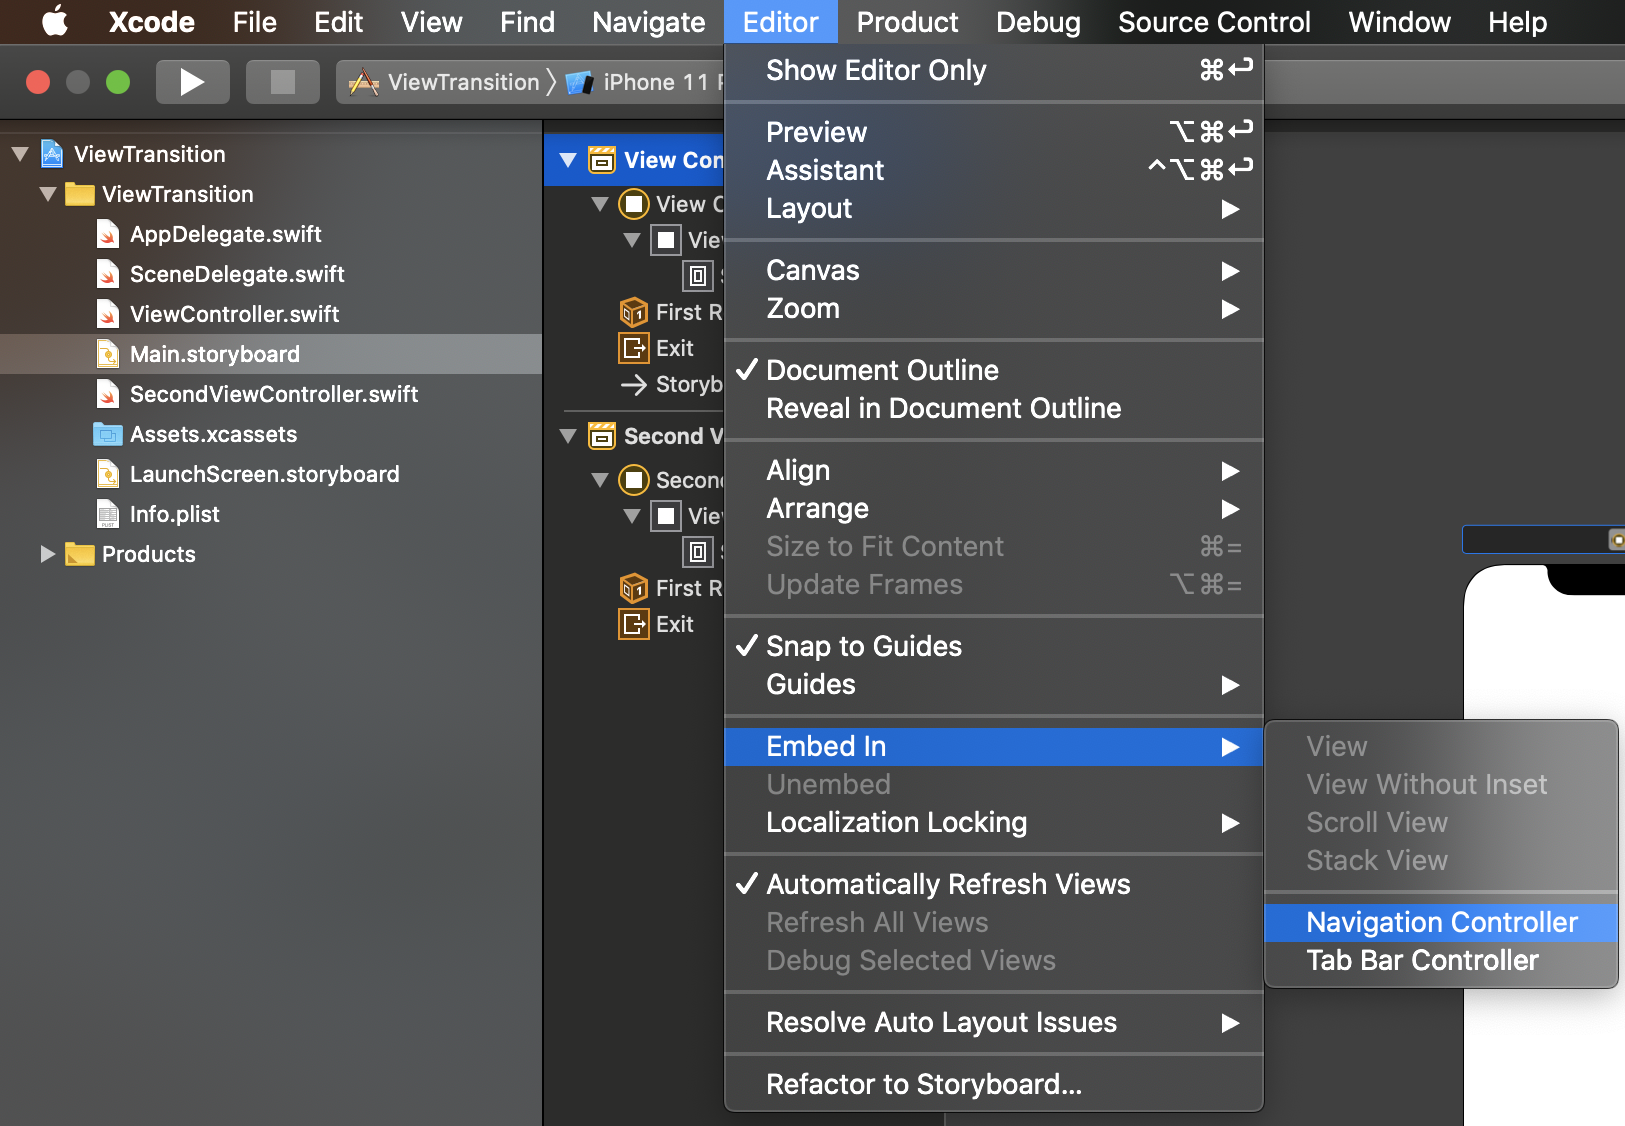Viewport: 1625px width, 1126px height.
Task: Open the Source Control menu
Action: tap(1214, 22)
